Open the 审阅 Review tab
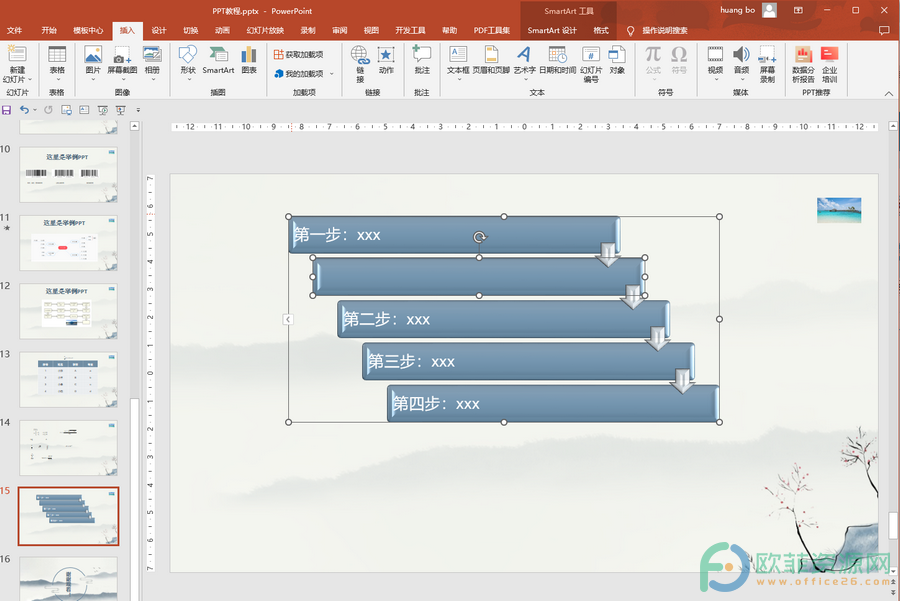900x601 pixels. coord(339,30)
